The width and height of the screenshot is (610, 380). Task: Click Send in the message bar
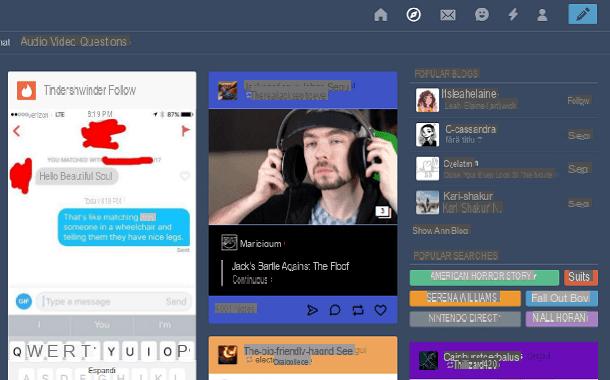176,301
